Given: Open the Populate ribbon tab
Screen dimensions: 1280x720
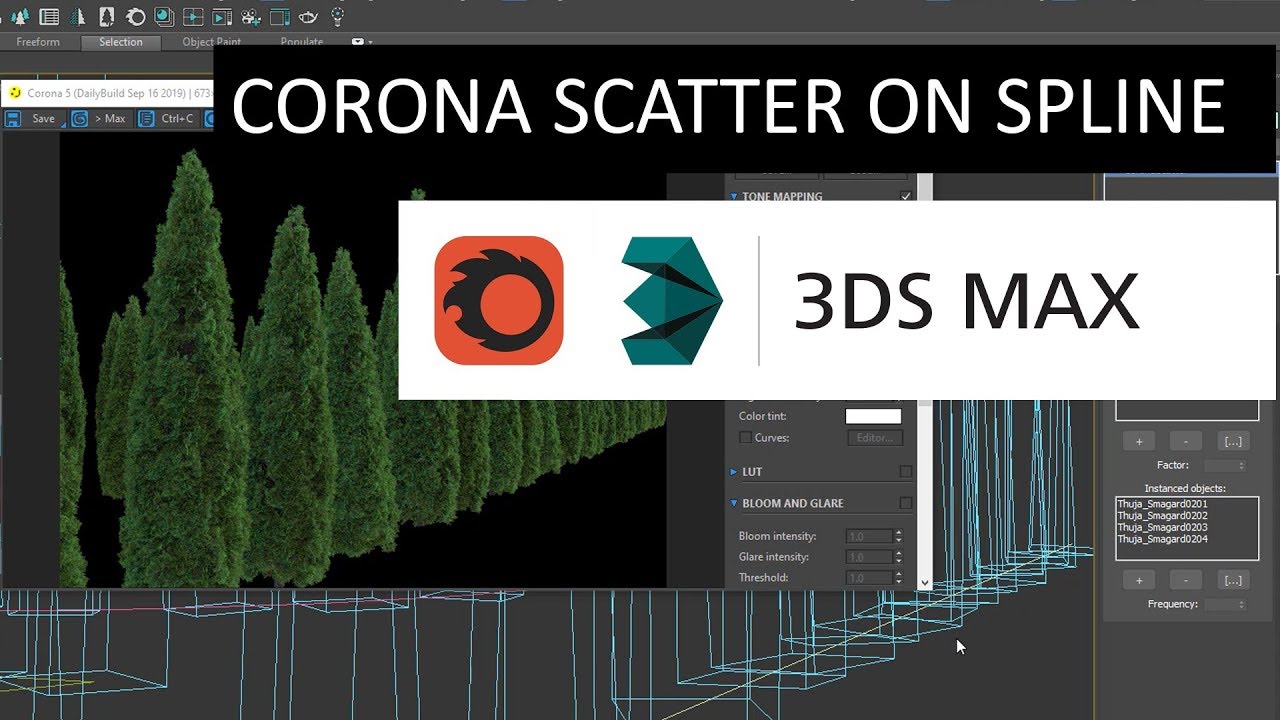Looking at the screenshot, I should (x=301, y=42).
